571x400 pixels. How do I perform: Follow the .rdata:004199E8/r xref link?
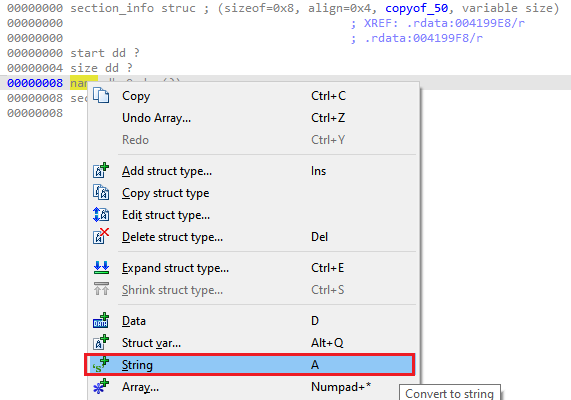[466, 23]
